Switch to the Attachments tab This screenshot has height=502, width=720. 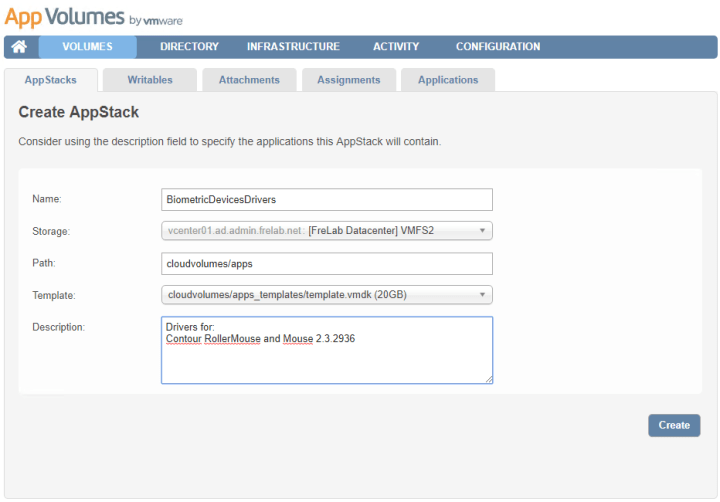pyautogui.click(x=249, y=80)
